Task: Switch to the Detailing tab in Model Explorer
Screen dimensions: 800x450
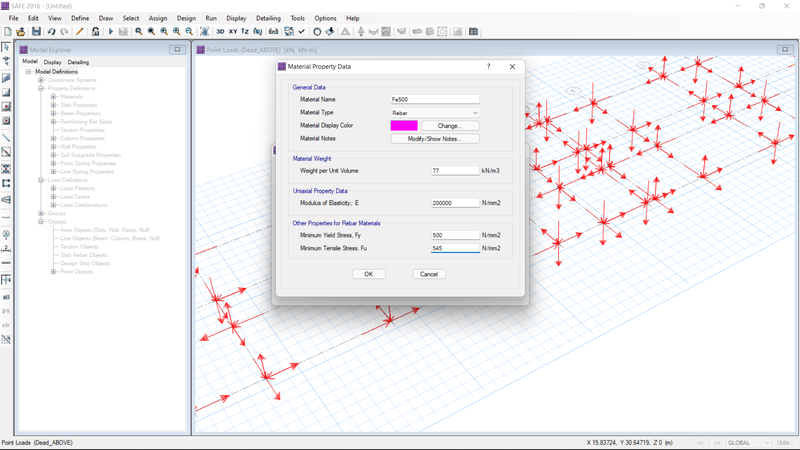Action: tap(78, 62)
